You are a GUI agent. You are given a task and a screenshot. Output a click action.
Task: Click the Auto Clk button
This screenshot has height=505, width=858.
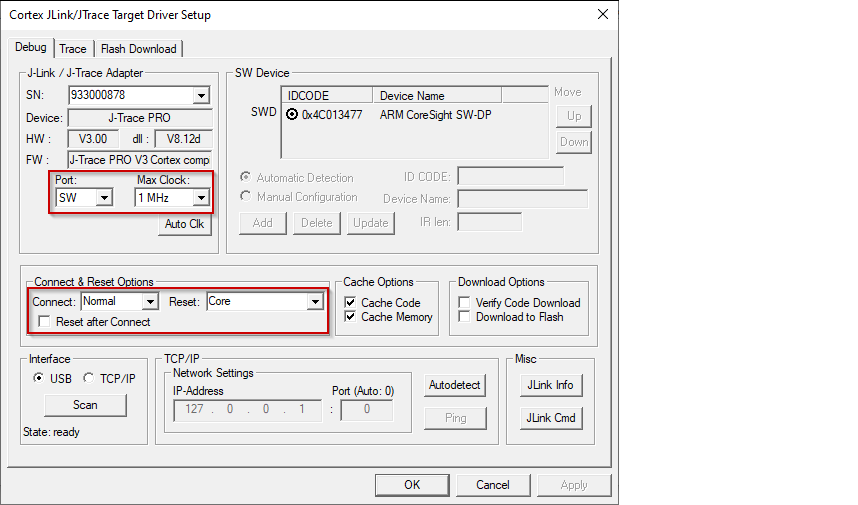click(x=184, y=224)
